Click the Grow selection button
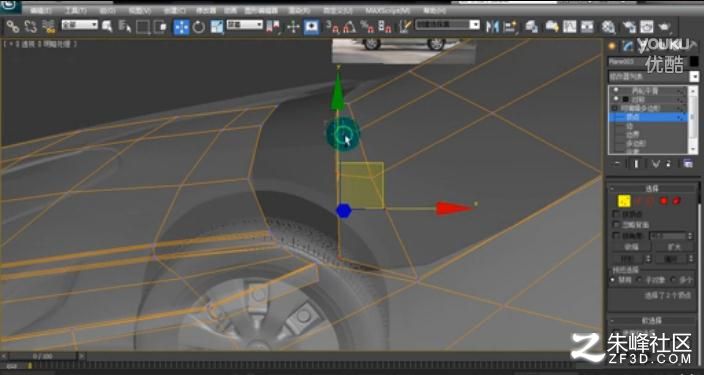704x375 pixels. tap(674, 247)
